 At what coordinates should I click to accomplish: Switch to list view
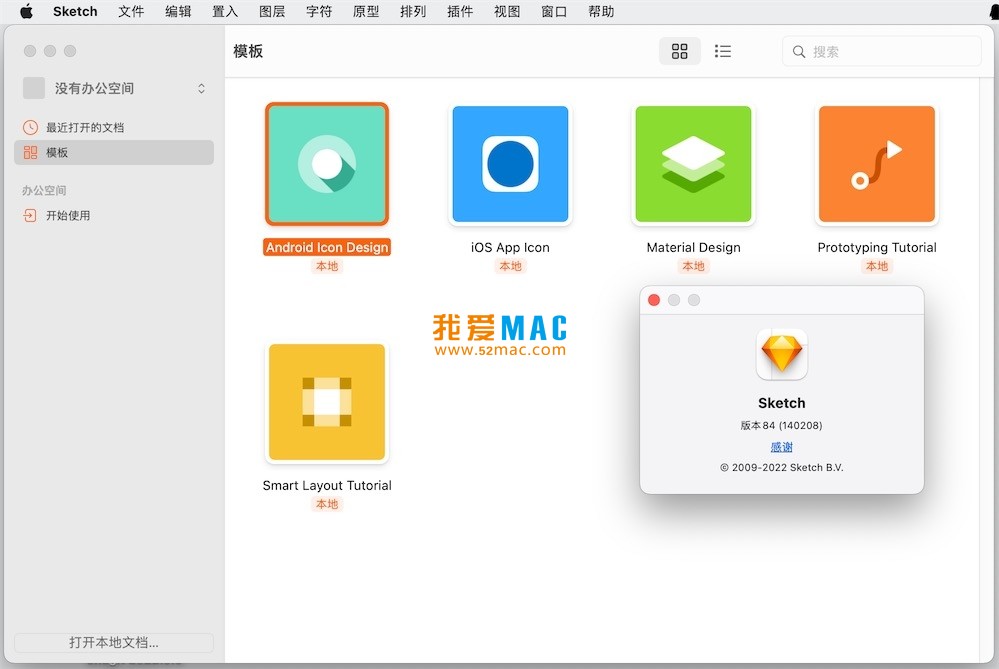[x=723, y=50]
